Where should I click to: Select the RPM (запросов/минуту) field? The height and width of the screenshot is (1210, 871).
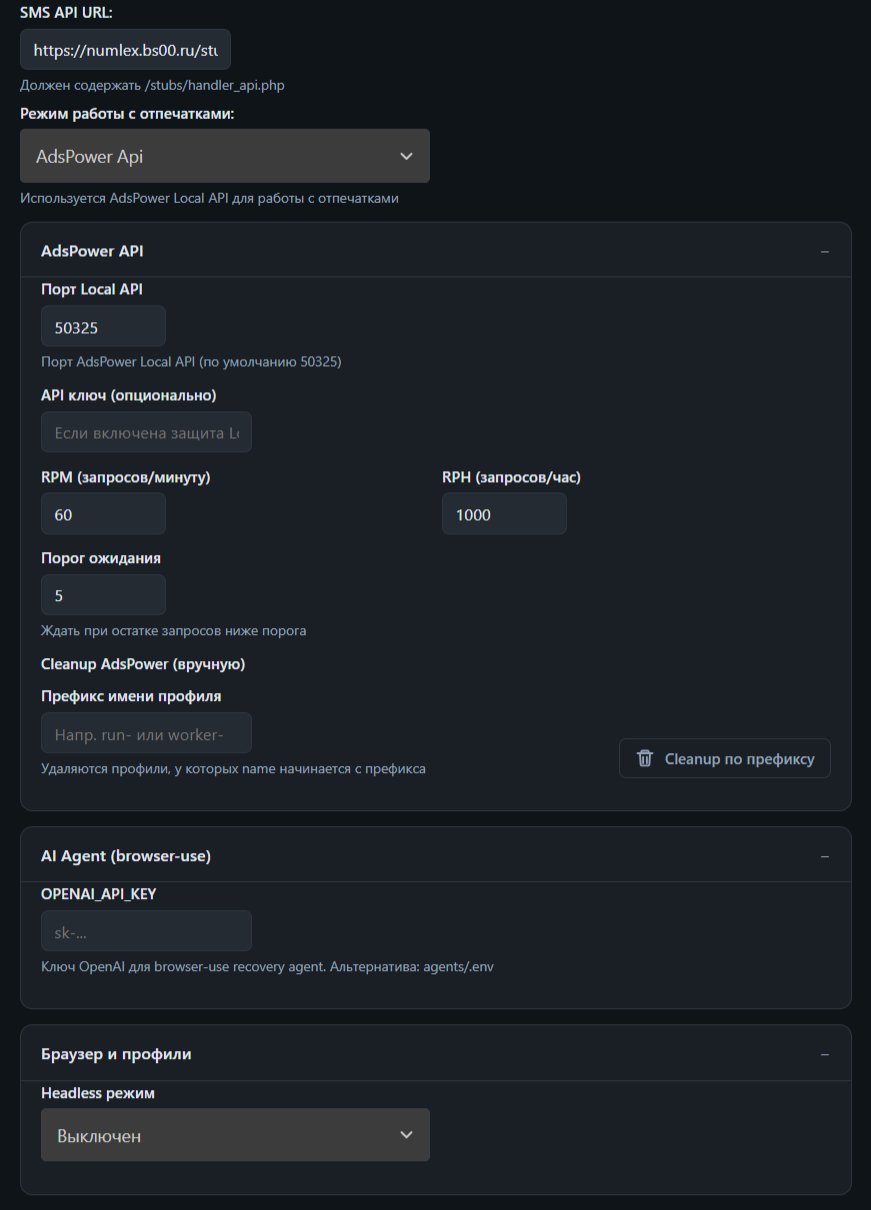pos(103,514)
